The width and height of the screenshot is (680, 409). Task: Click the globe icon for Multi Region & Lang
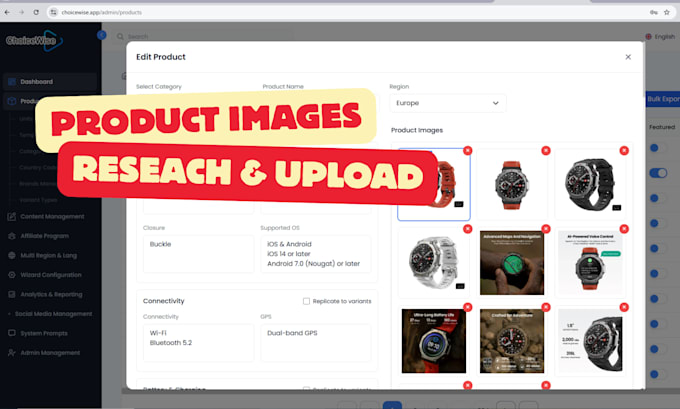point(12,255)
